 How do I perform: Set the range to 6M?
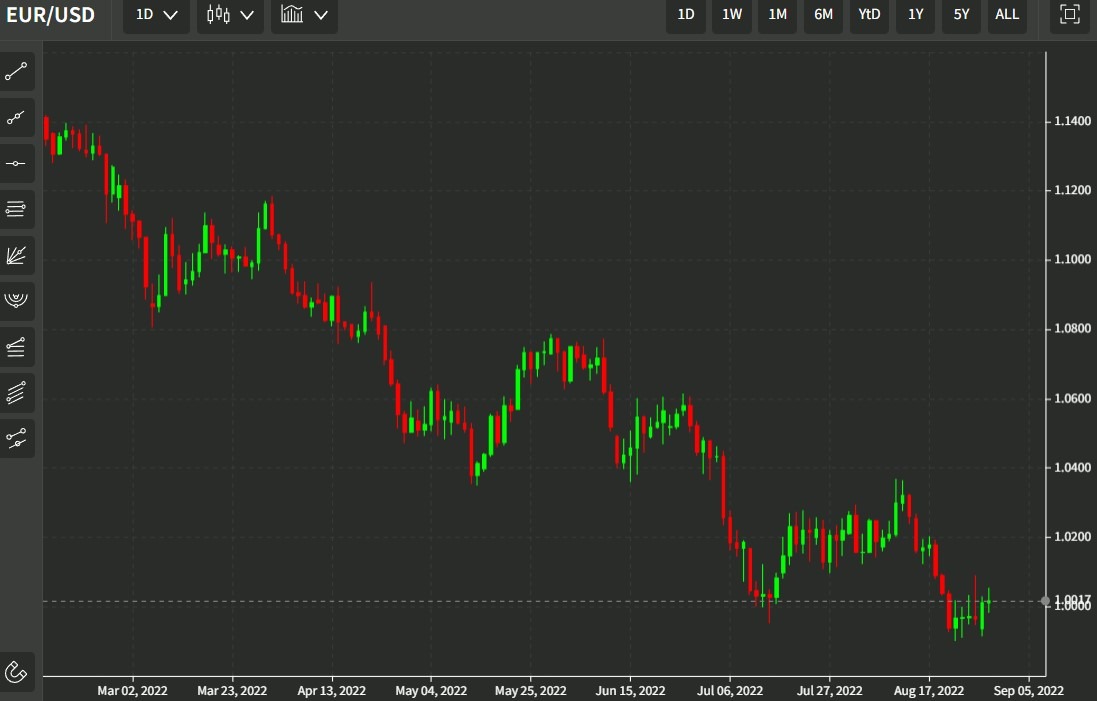823,15
